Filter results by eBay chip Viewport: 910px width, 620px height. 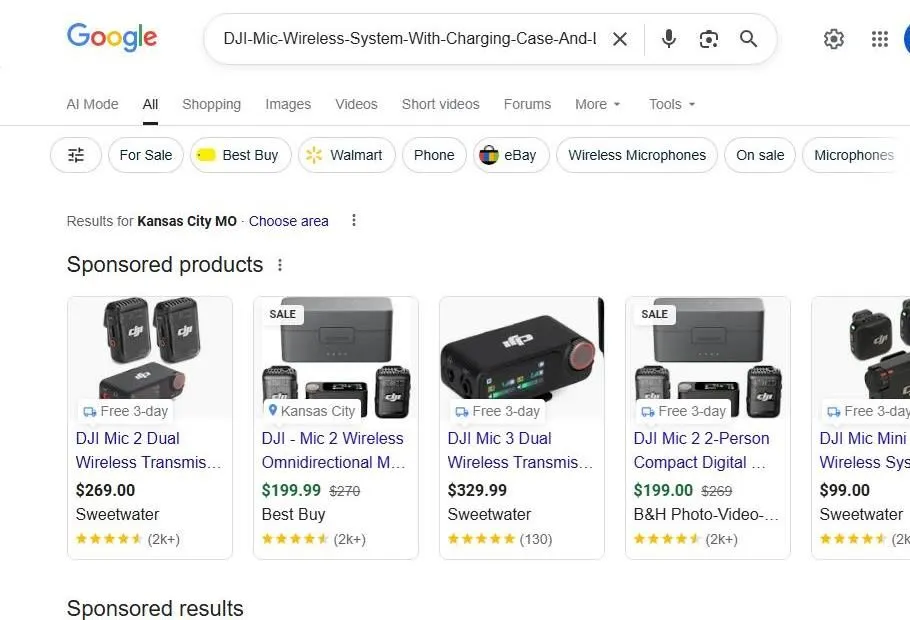coord(510,155)
